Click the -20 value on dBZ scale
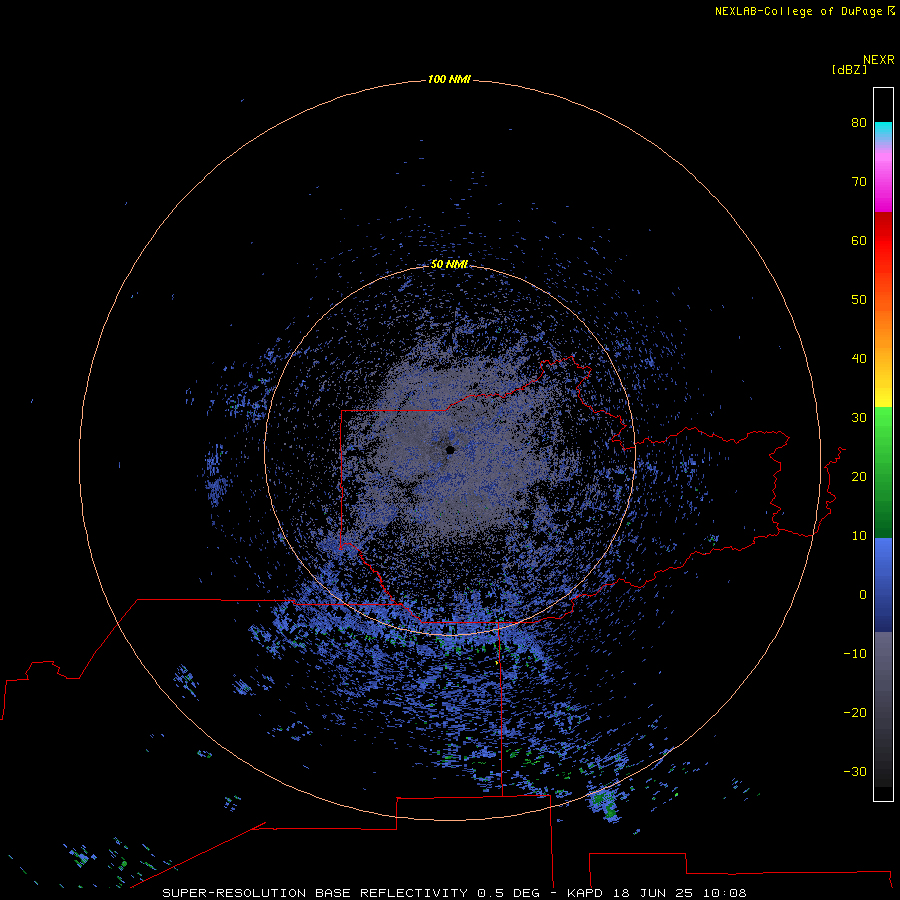This screenshot has height=900, width=900. coord(855,713)
